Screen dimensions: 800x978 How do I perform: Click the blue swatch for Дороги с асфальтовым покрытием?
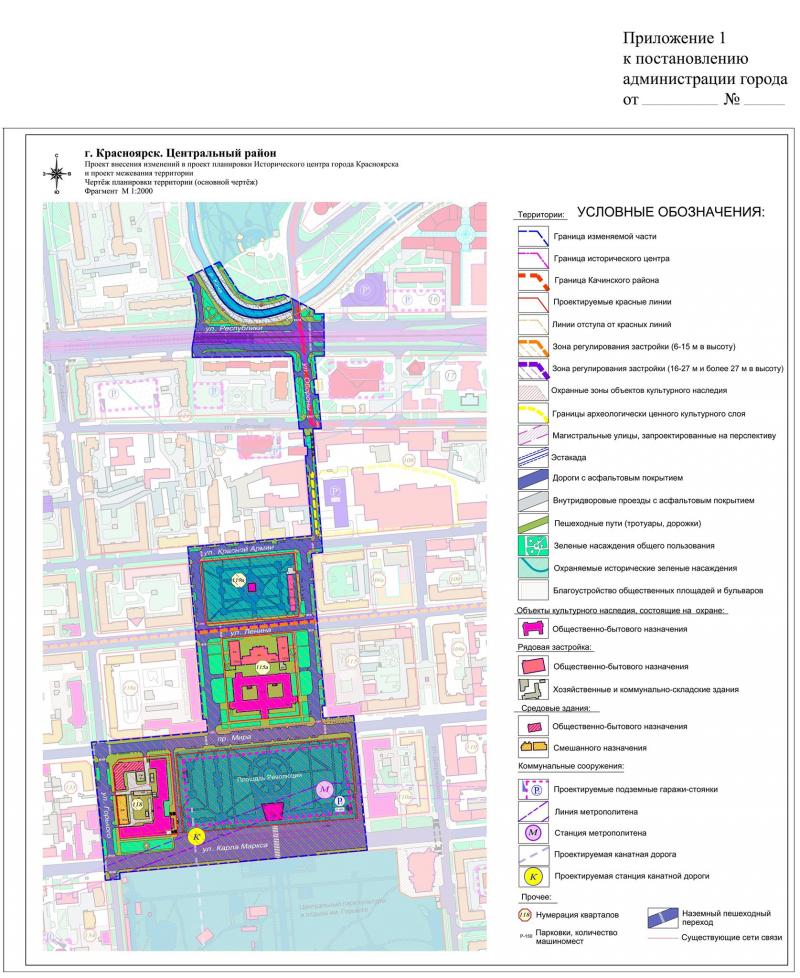tap(534, 478)
